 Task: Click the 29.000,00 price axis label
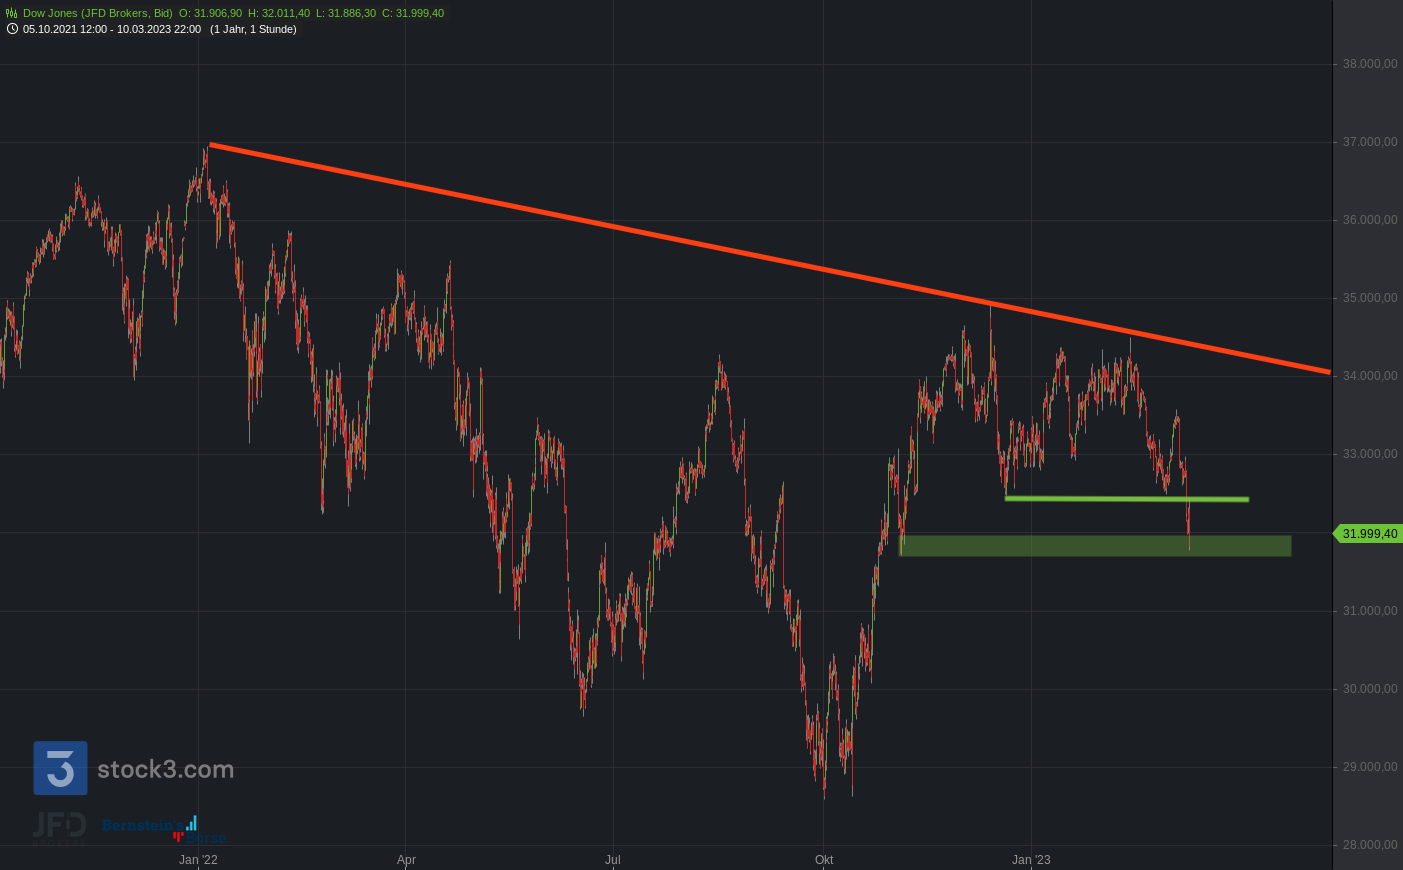[1369, 767]
